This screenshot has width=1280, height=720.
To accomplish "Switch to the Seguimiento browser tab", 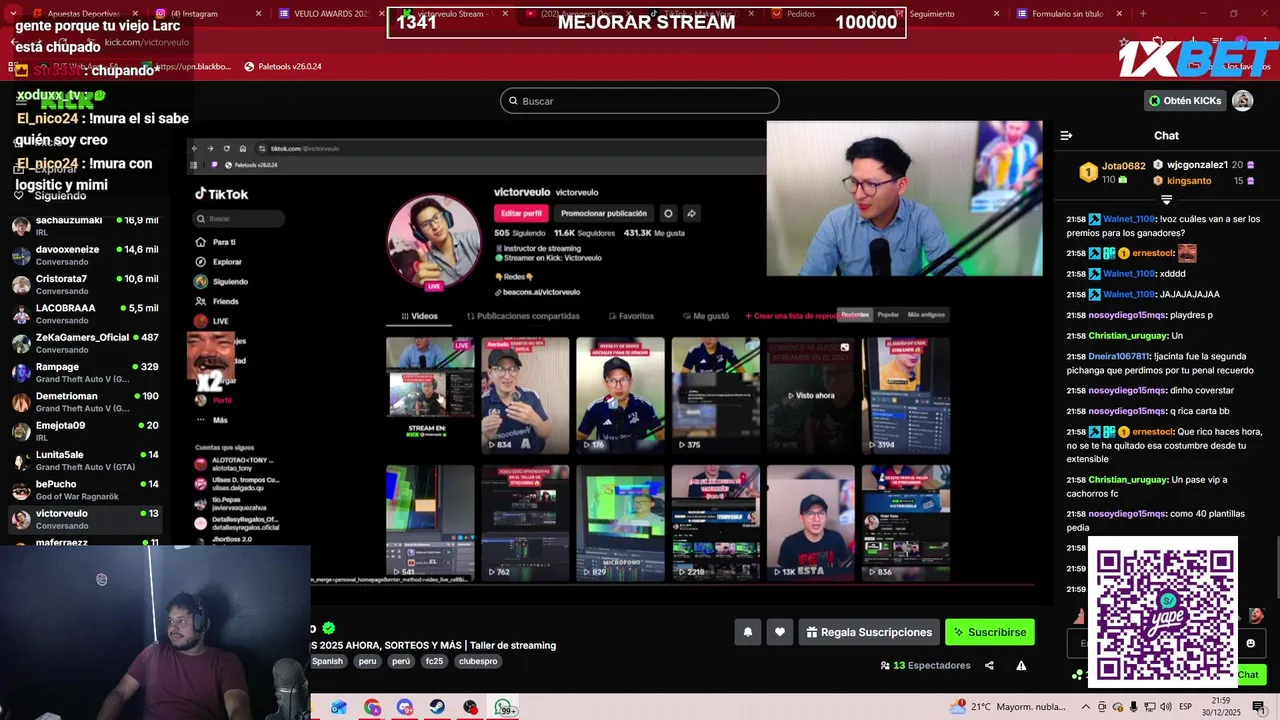I will click(945, 14).
